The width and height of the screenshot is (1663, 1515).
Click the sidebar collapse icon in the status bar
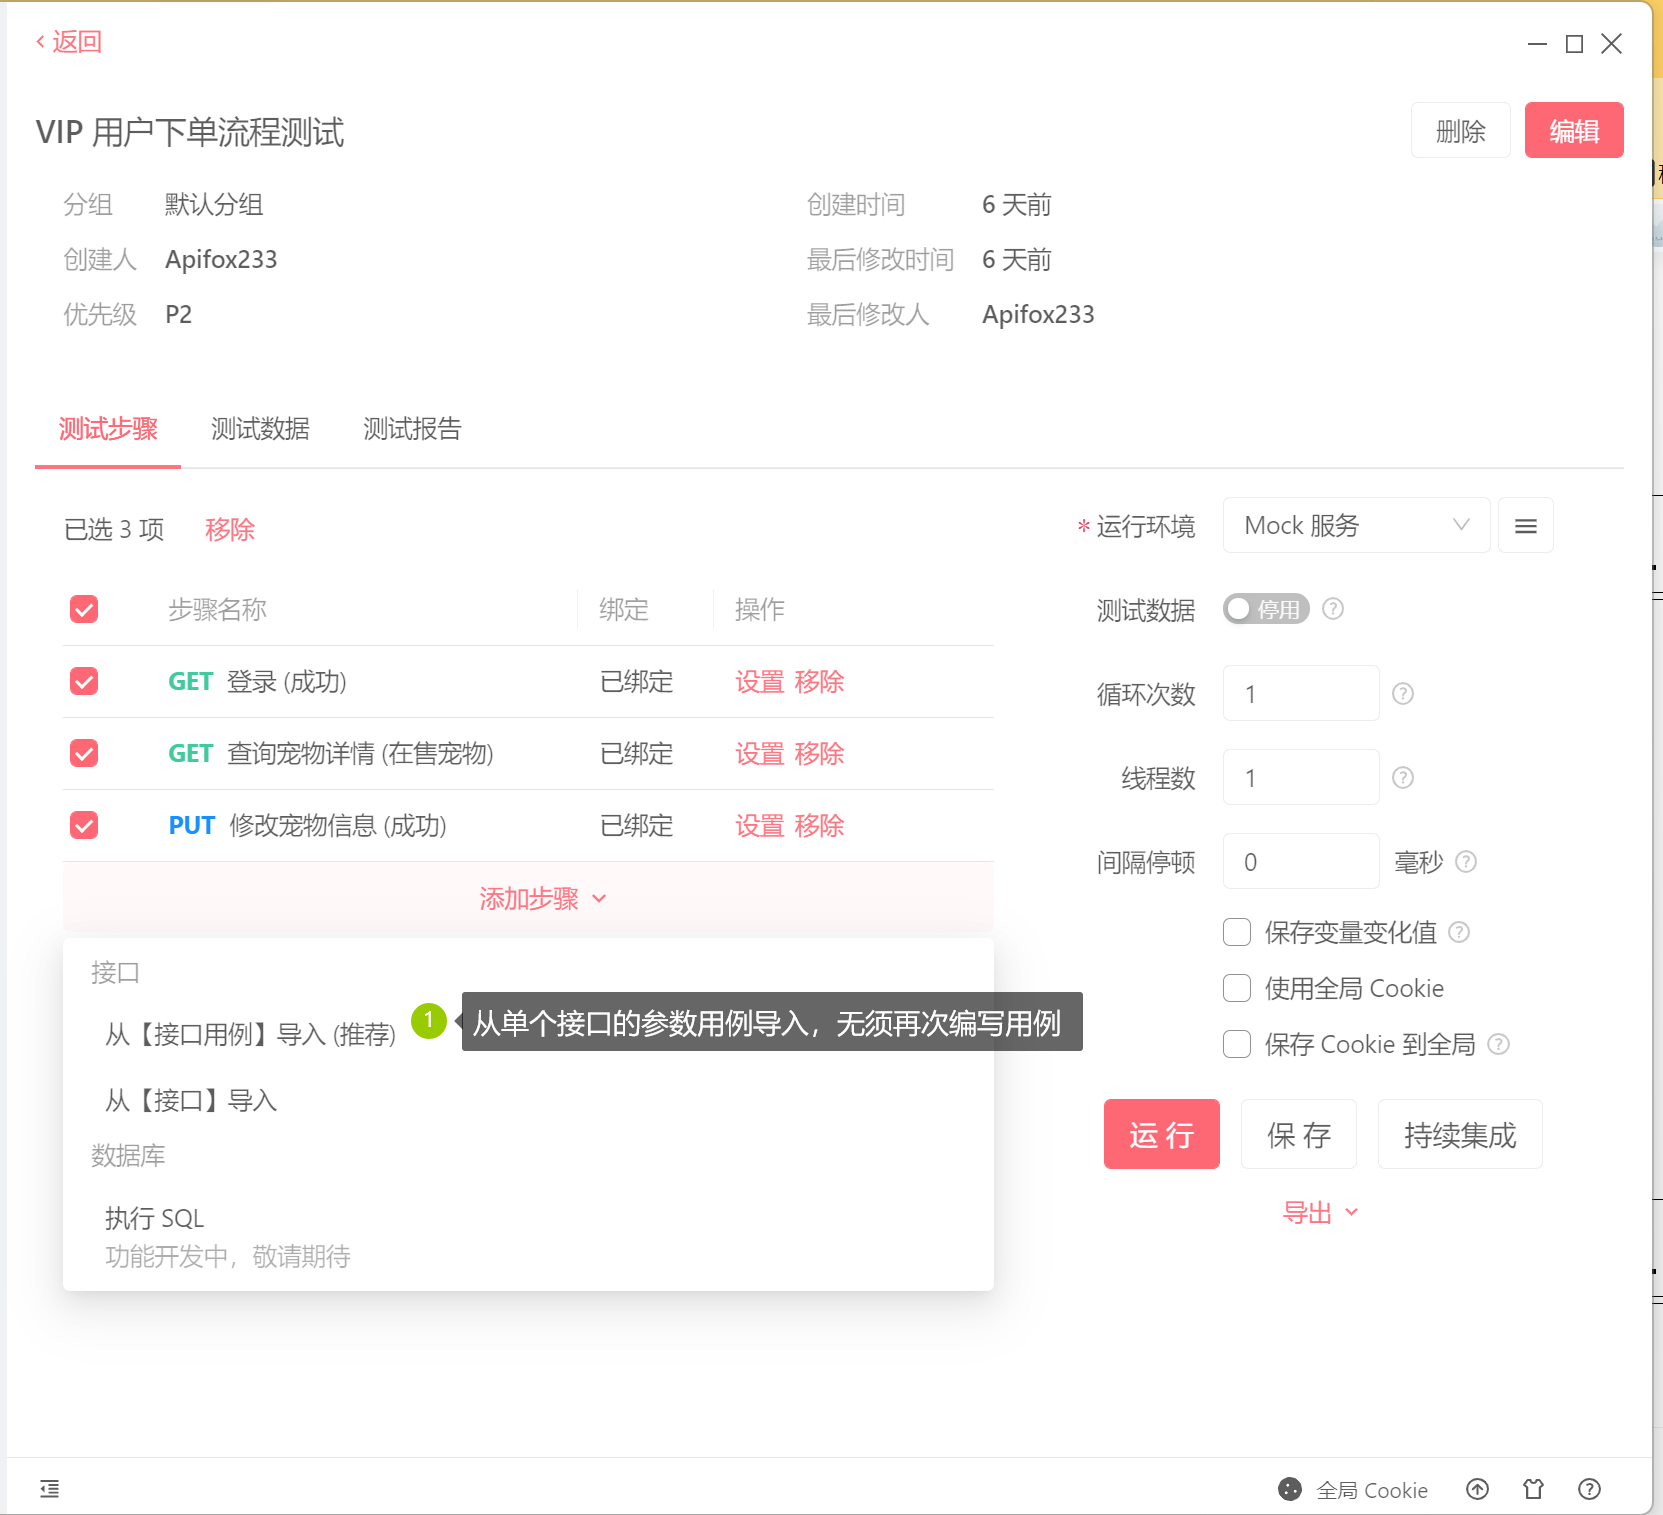point(49,1489)
